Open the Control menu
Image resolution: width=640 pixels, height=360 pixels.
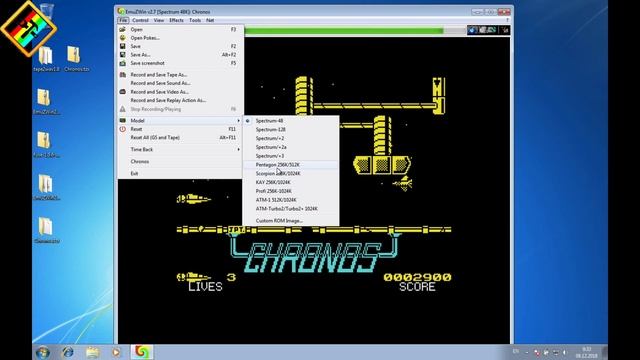140,20
